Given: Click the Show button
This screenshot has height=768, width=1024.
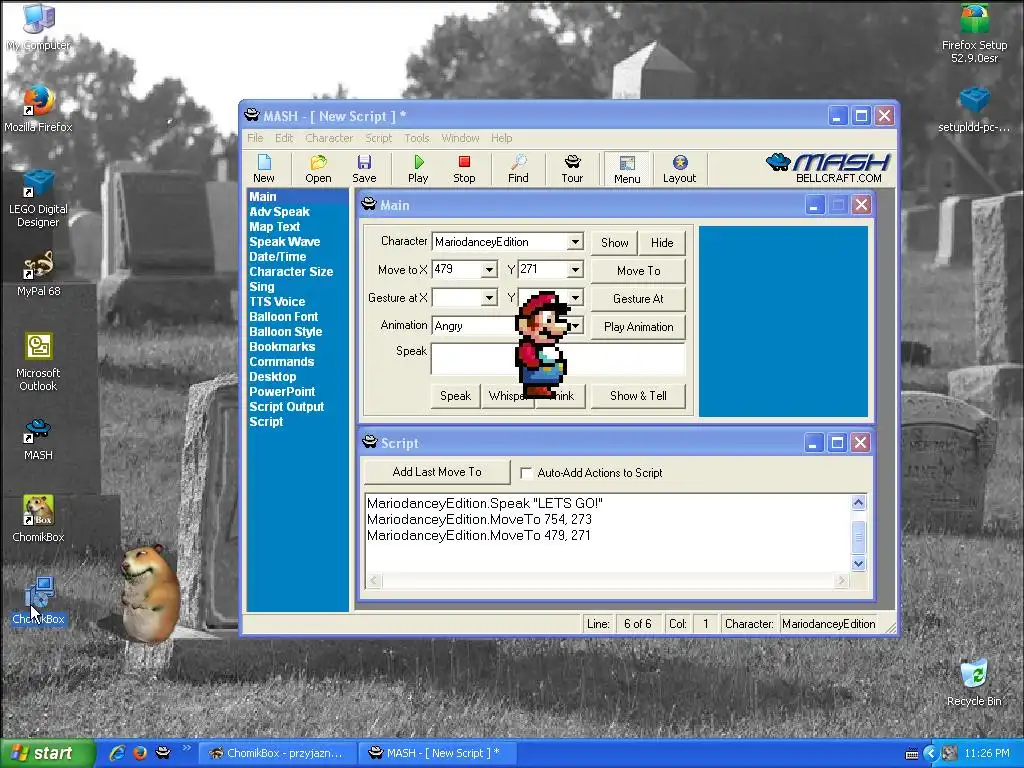Looking at the screenshot, I should tap(615, 243).
